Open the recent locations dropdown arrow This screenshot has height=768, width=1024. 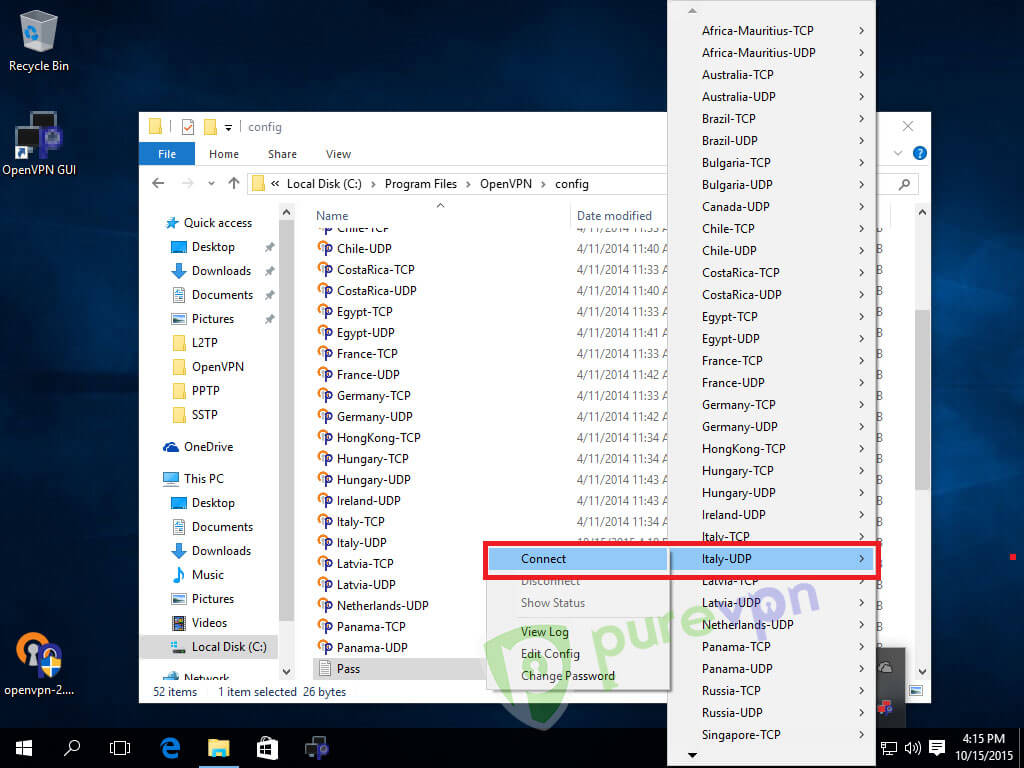pyautogui.click(x=211, y=184)
